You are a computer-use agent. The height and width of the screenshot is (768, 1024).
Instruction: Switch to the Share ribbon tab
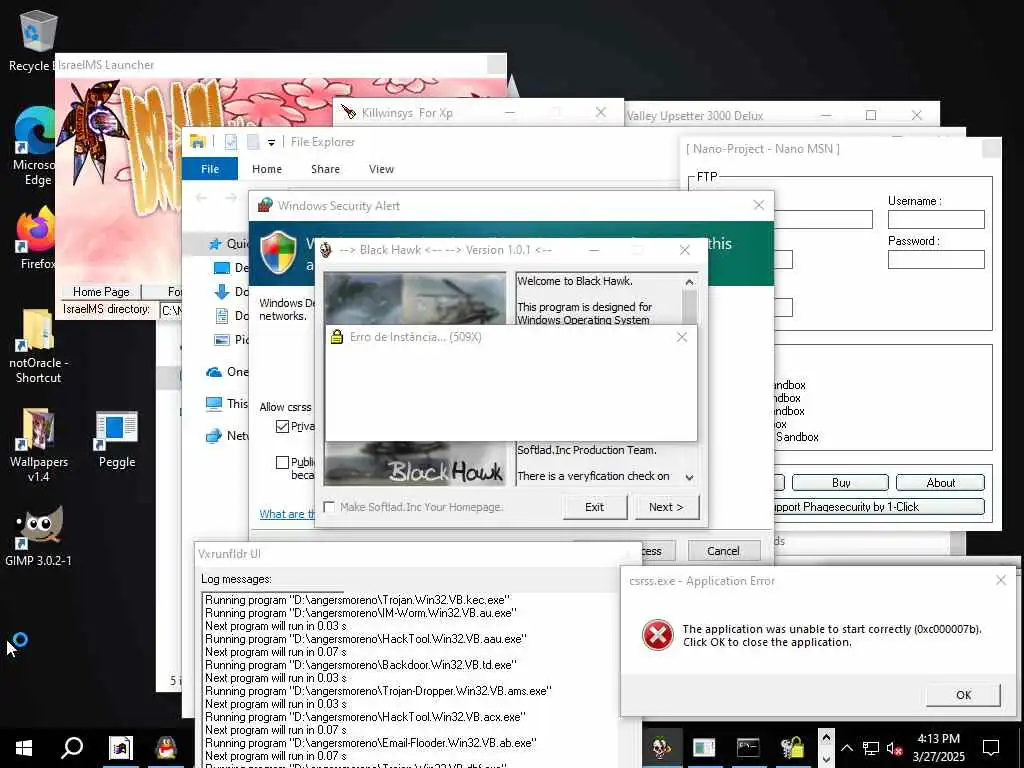coord(325,168)
